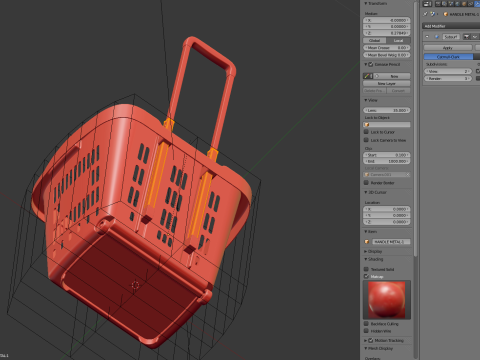Click the HANDLE METAL object cube icon in breadcrumb
Viewport: 480px width, 360px height.
pos(446,14)
